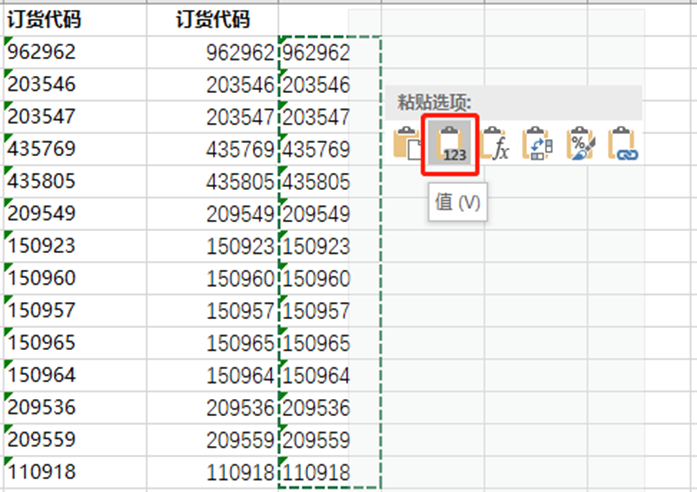Click right-aligned middle-column cell 209549

point(212,213)
